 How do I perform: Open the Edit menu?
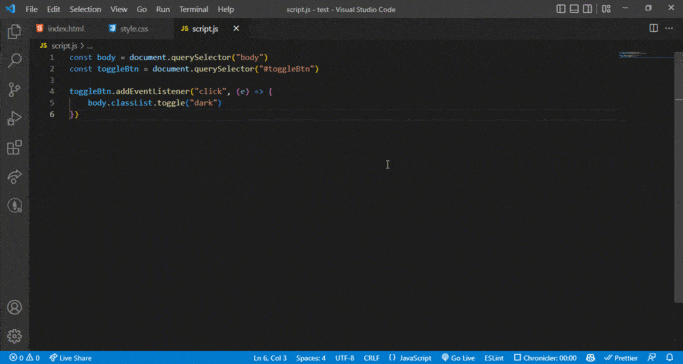pos(53,9)
